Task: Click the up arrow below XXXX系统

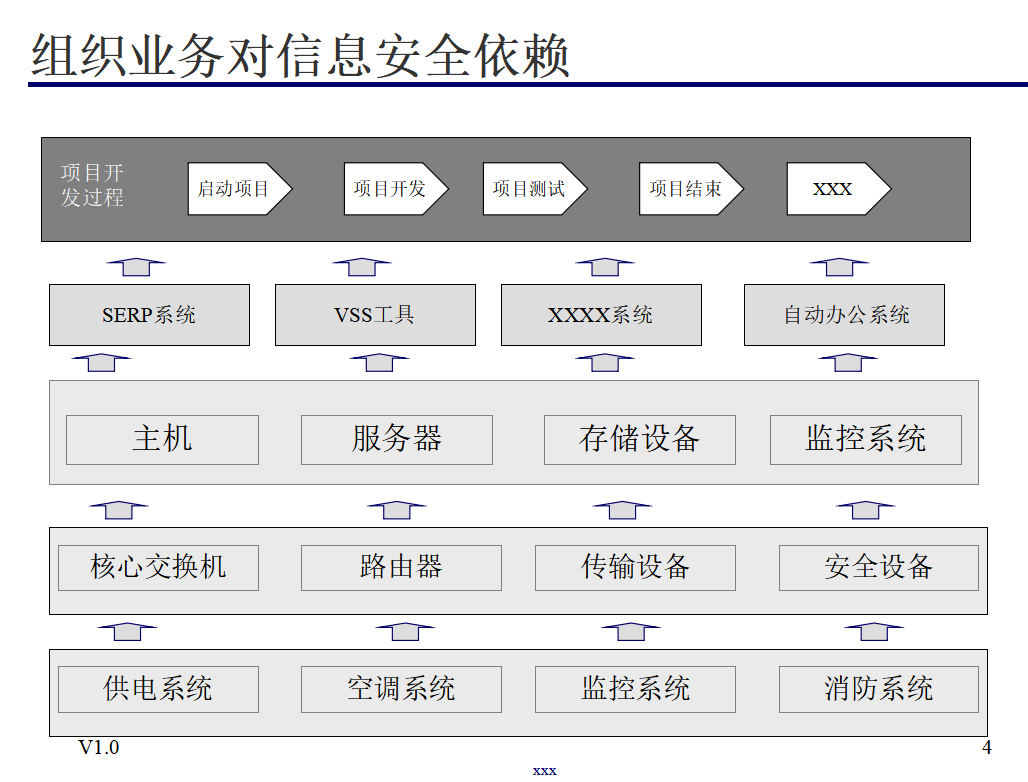Action: click(605, 362)
